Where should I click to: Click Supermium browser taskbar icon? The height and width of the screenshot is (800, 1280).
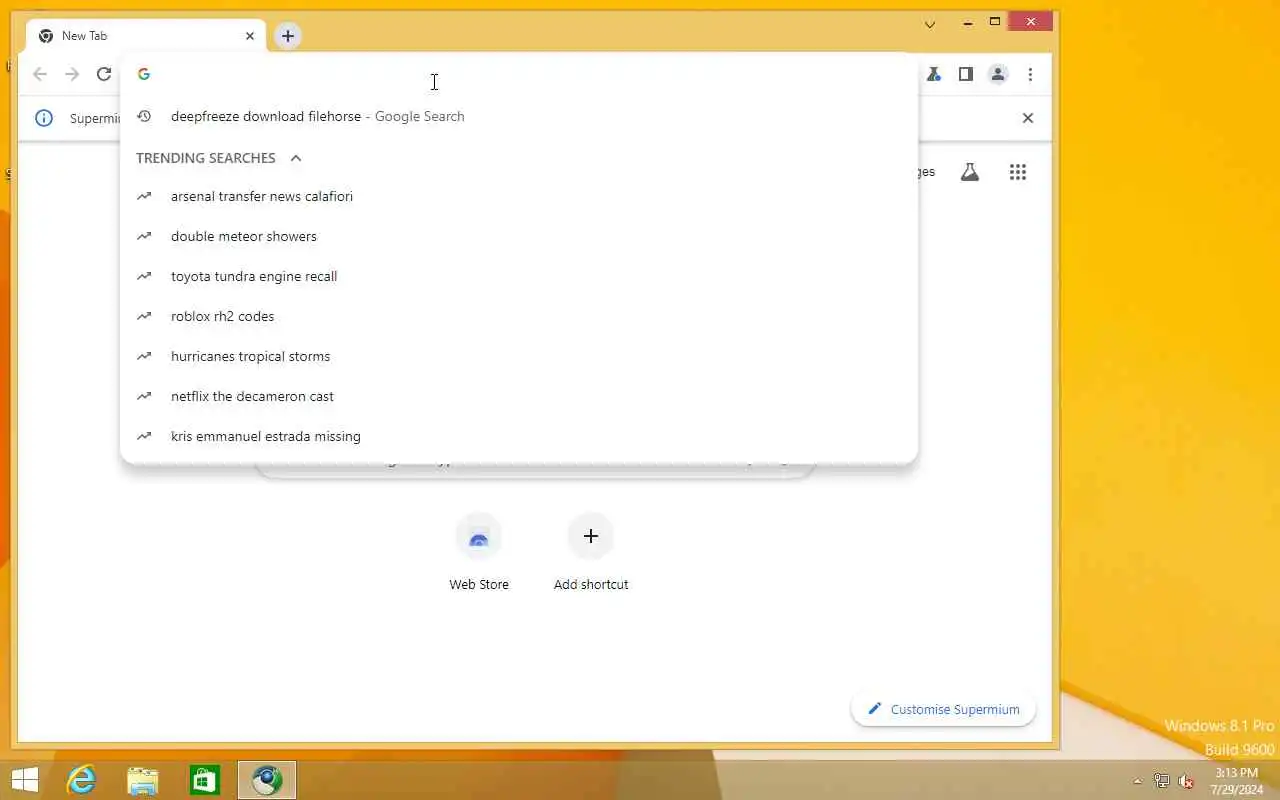pos(267,780)
